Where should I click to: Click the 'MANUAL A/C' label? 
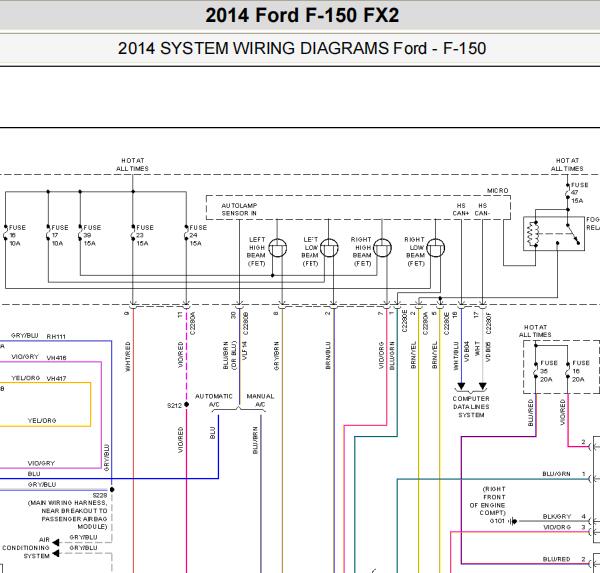click(x=260, y=400)
